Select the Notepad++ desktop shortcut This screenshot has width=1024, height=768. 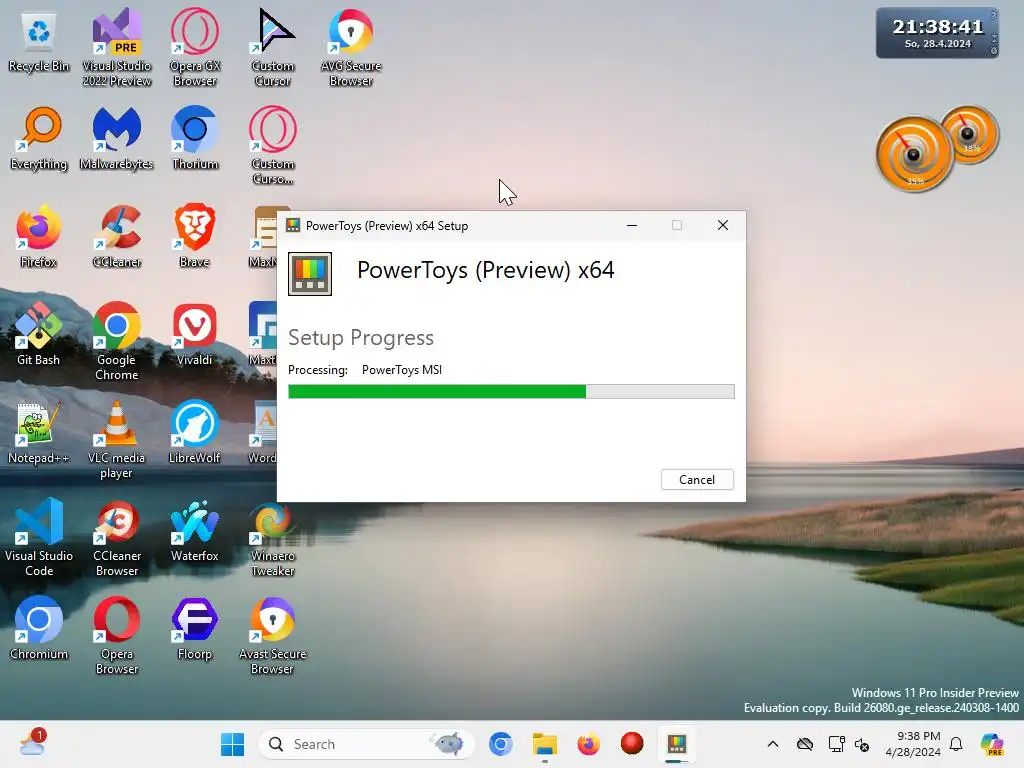39,433
